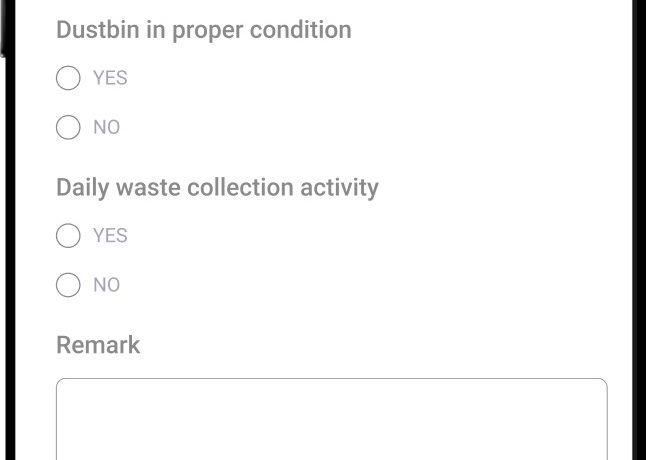This screenshot has width=650, height=460.
Task: Click the YES label under Dustbin condition
Action: click(110, 78)
